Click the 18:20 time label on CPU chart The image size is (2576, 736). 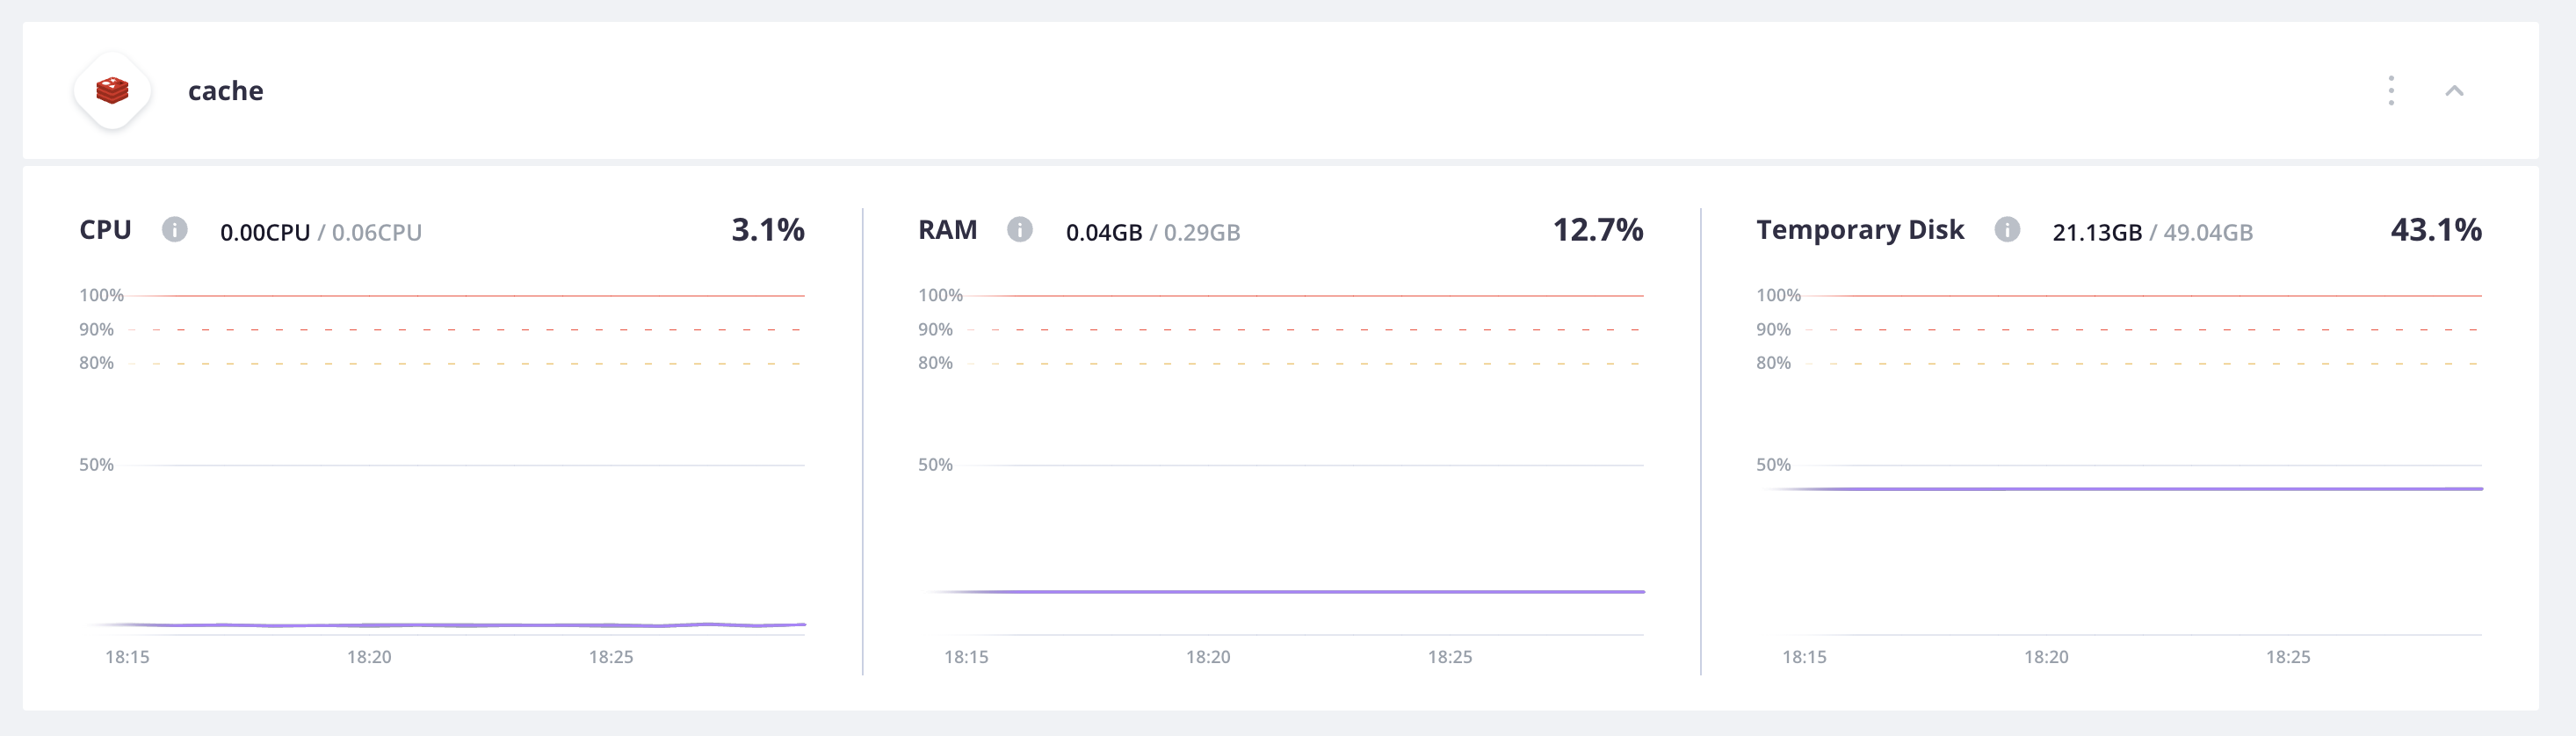[x=369, y=657]
